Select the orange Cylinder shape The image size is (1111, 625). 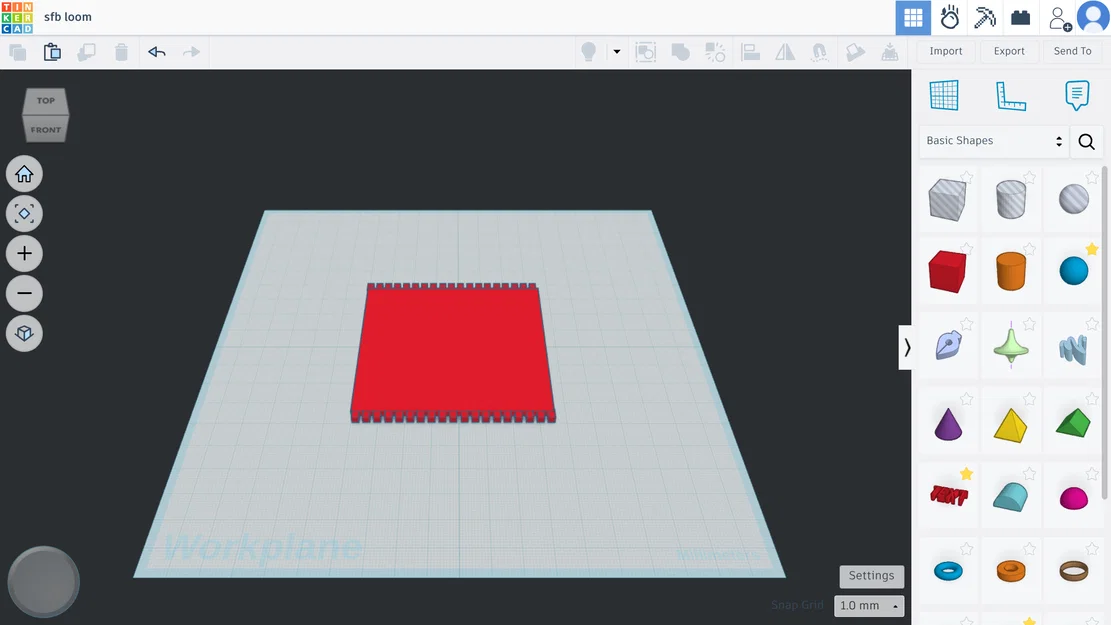1010,271
